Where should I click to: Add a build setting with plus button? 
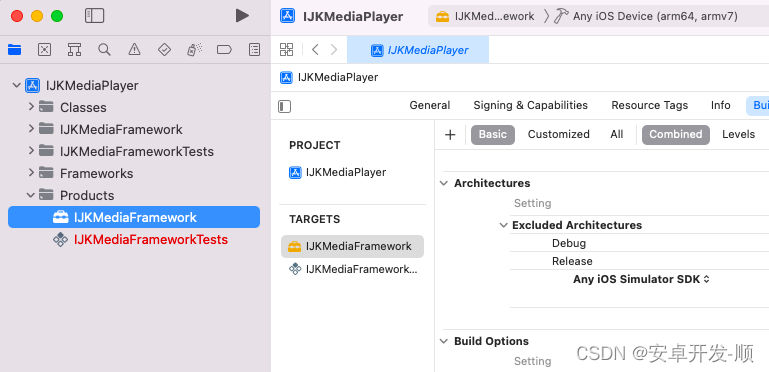click(450, 135)
